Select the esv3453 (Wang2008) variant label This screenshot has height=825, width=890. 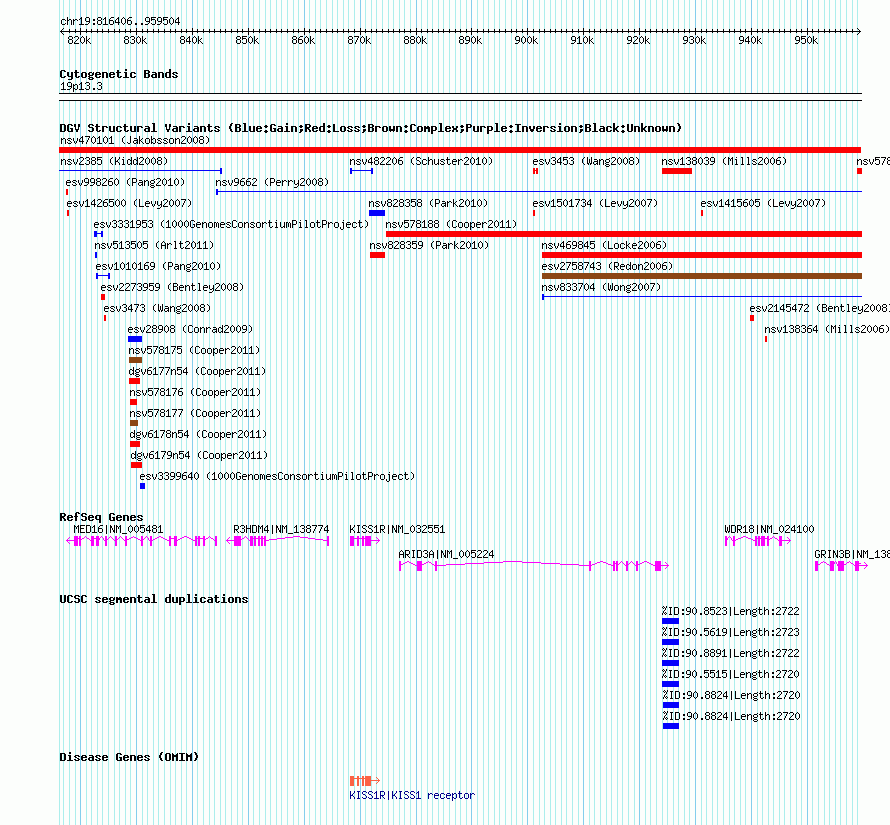[586, 161]
